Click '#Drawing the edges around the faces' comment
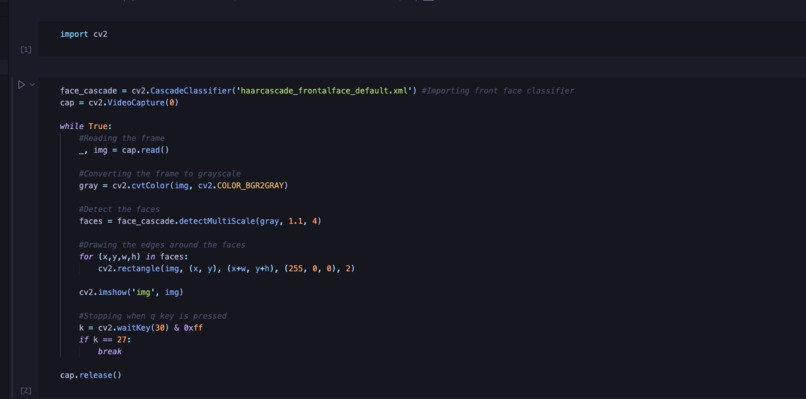The width and height of the screenshot is (806, 399). click(x=162, y=245)
